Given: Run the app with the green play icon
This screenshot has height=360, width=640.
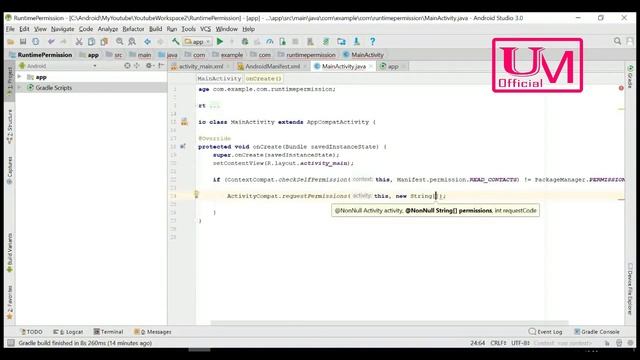Looking at the screenshot, I should click(220, 42).
